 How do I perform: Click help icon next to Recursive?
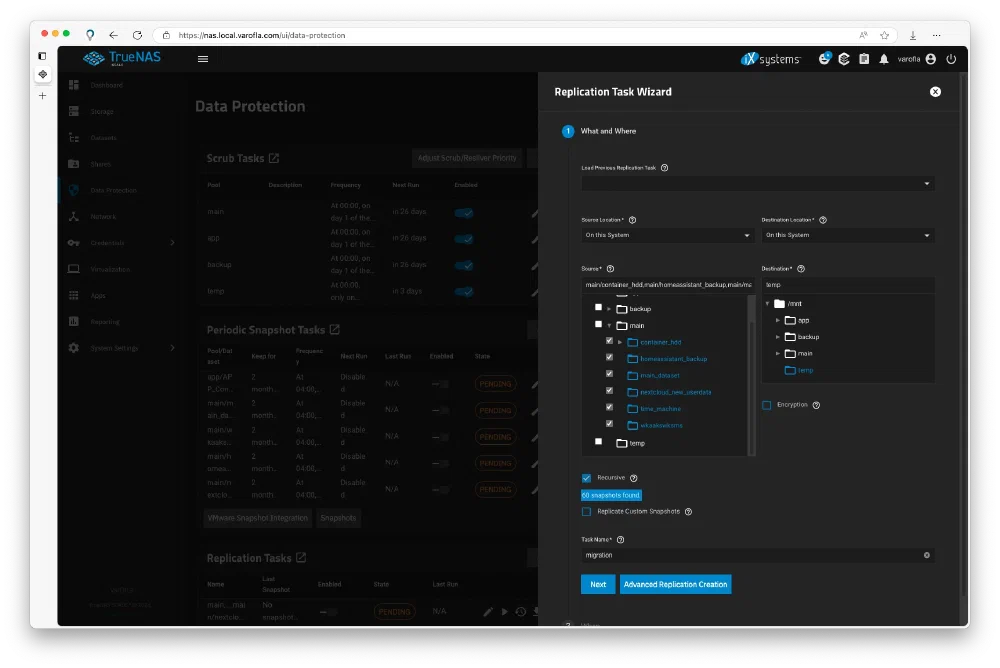click(x=634, y=478)
